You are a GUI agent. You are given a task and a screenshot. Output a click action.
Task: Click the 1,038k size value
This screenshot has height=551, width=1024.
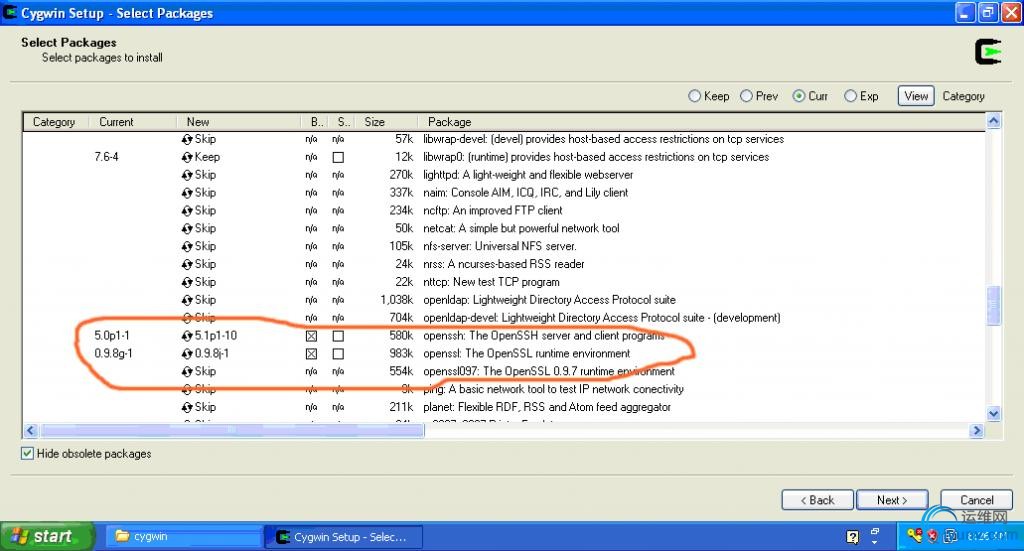click(x=396, y=300)
